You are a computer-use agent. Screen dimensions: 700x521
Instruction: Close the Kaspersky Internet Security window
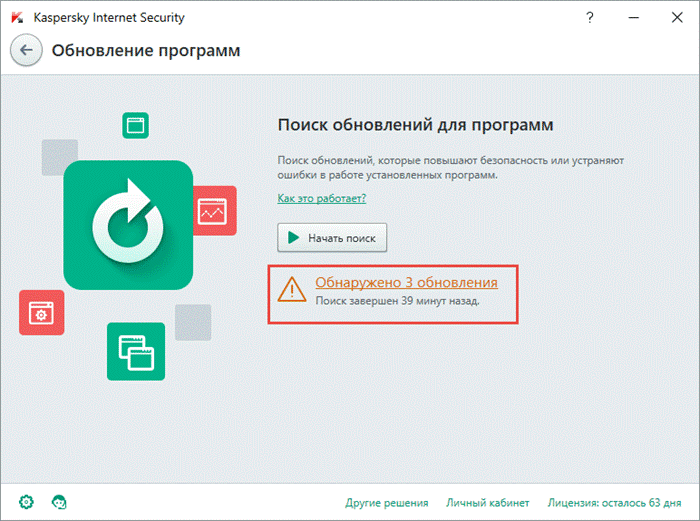pyautogui.click(x=677, y=17)
